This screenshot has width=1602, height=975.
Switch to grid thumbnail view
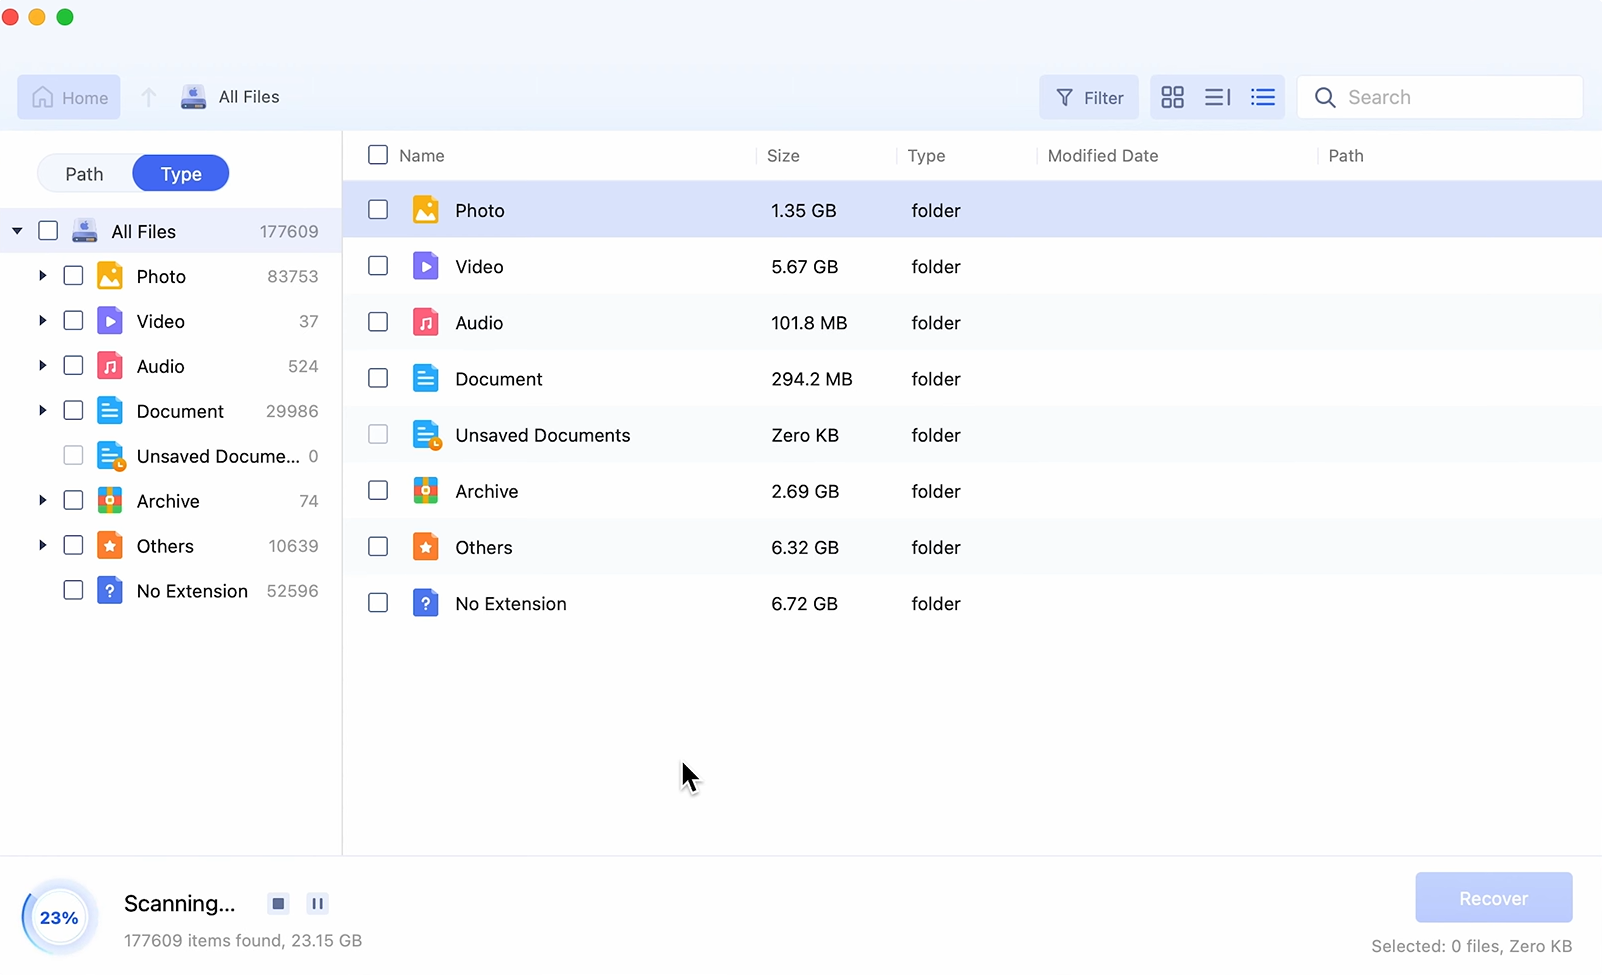tap(1172, 97)
